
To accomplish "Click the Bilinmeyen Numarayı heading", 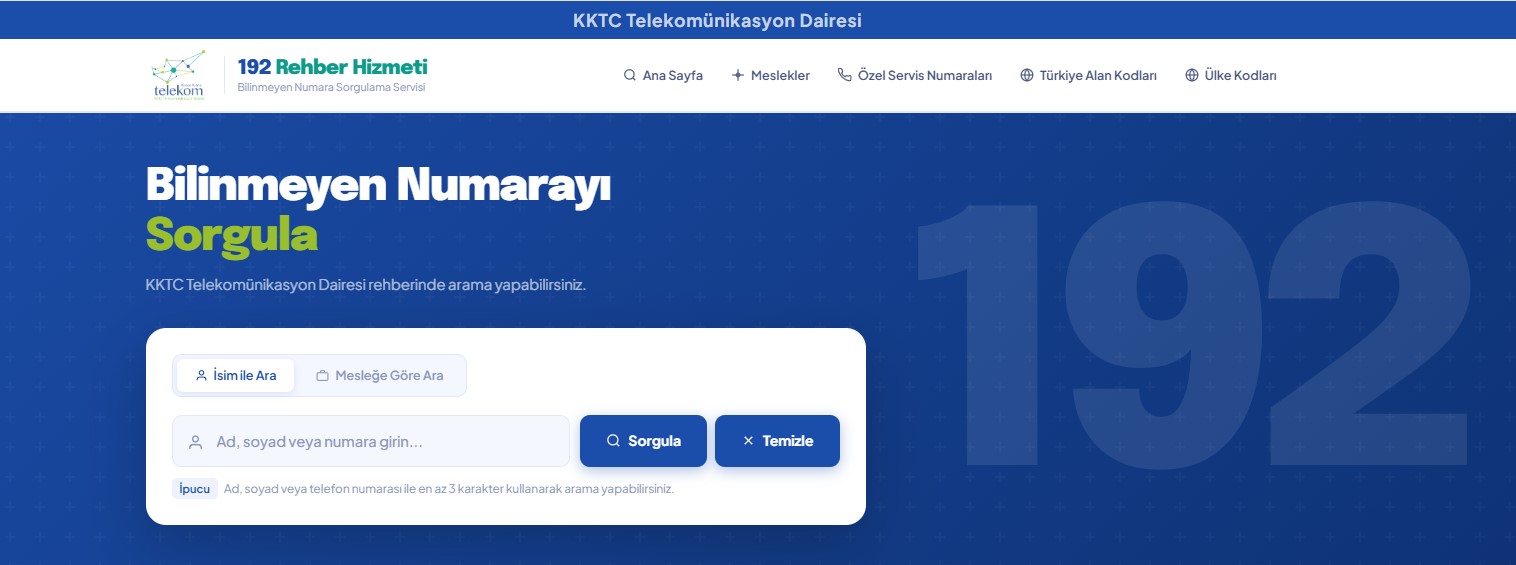I will 378,184.
